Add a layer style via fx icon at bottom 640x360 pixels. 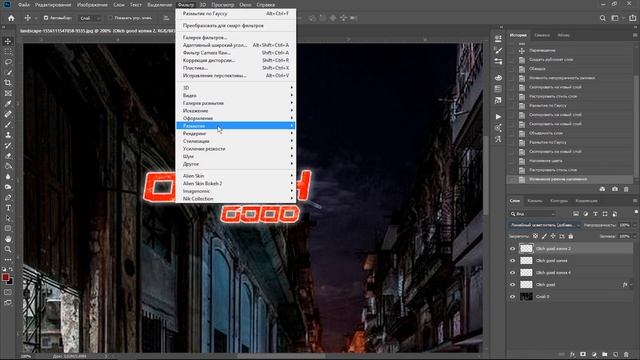pos(572,354)
